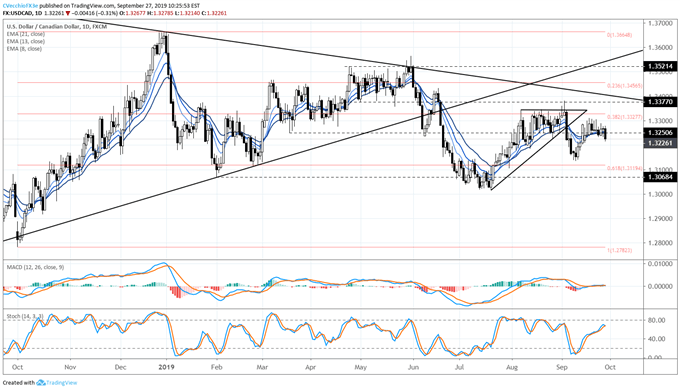Viewport: 680px width, 390px height.
Task: Click the EMA (13, close) indicator label
Action: click(x=25, y=41)
